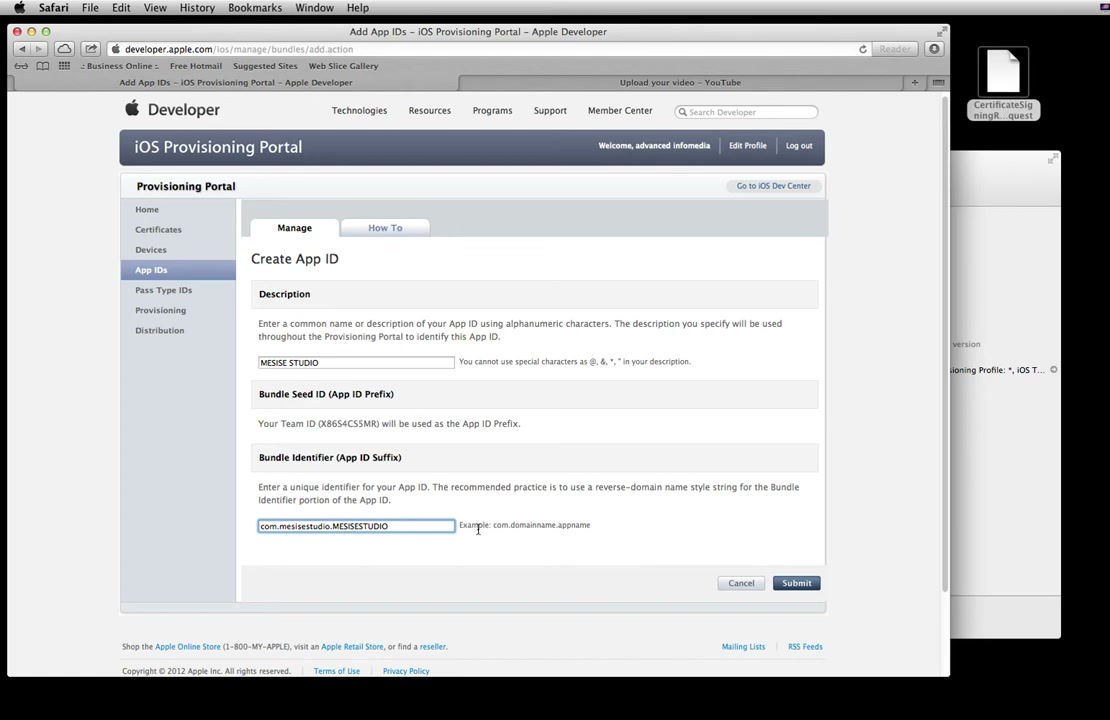Open the Window menu
1110x720 pixels.
click(x=314, y=8)
